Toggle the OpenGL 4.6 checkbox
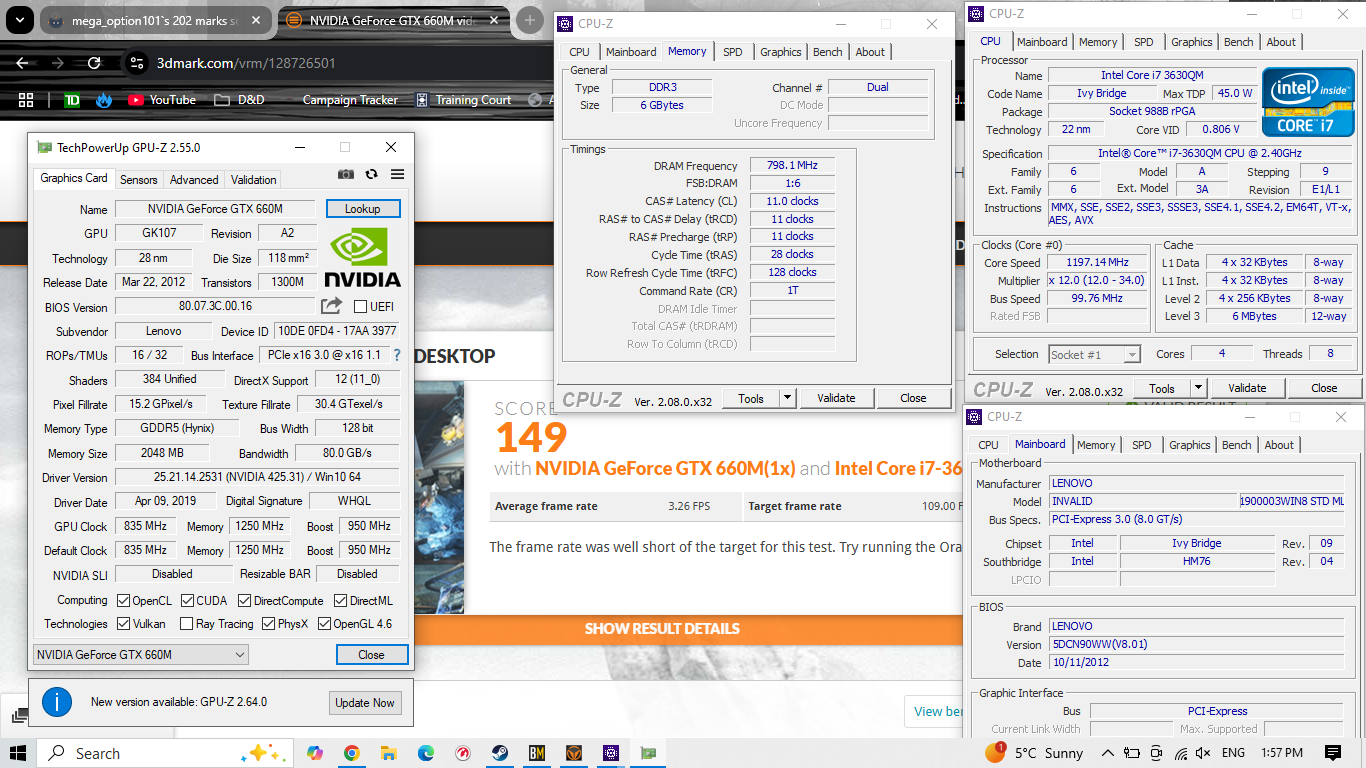The image size is (1366, 768). pyautogui.click(x=324, y=624)
